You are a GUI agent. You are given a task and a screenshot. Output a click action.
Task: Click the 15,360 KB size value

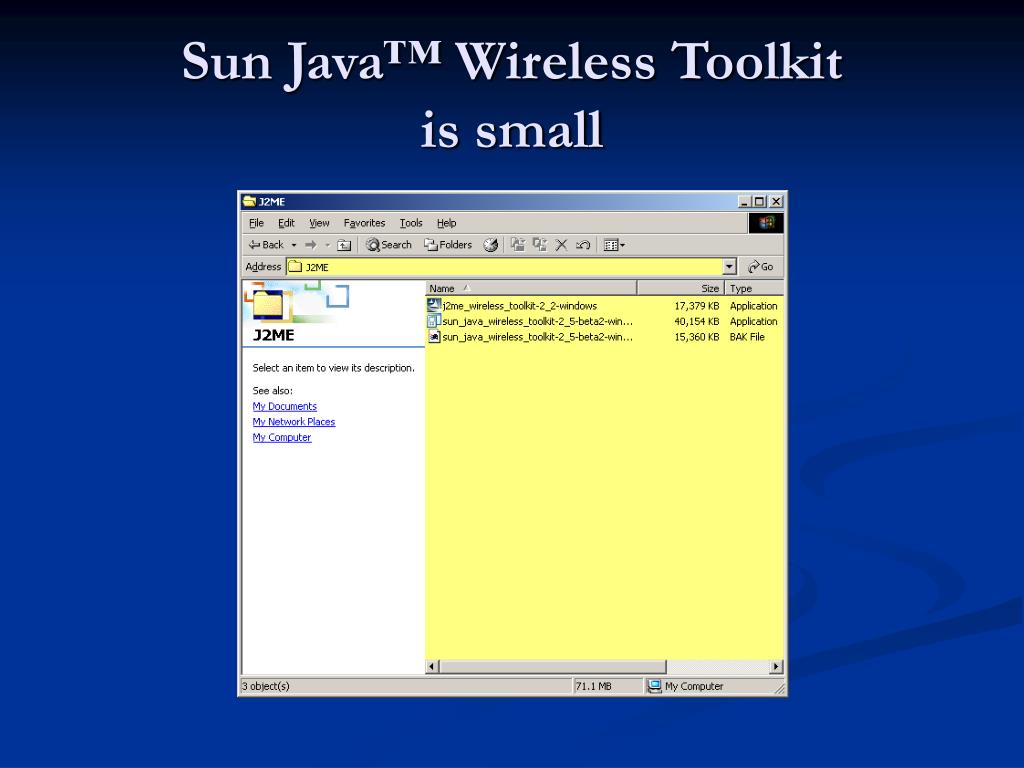click(x=696, y=337)
